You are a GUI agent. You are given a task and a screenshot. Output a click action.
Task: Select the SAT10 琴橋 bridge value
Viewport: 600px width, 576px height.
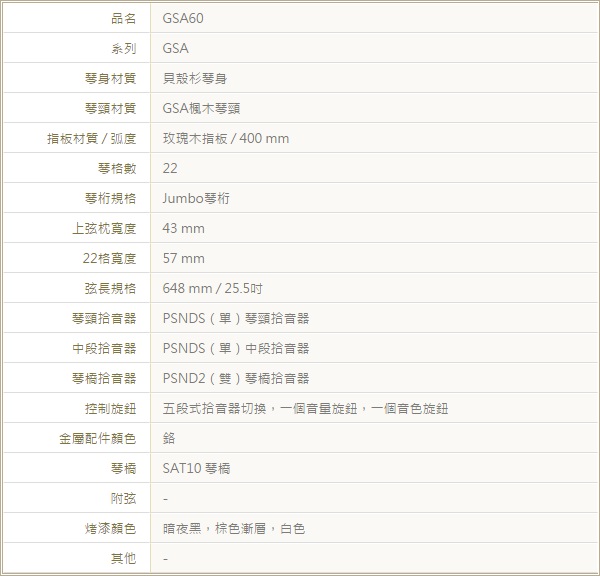pyautogui.click(x=196, y=468)
